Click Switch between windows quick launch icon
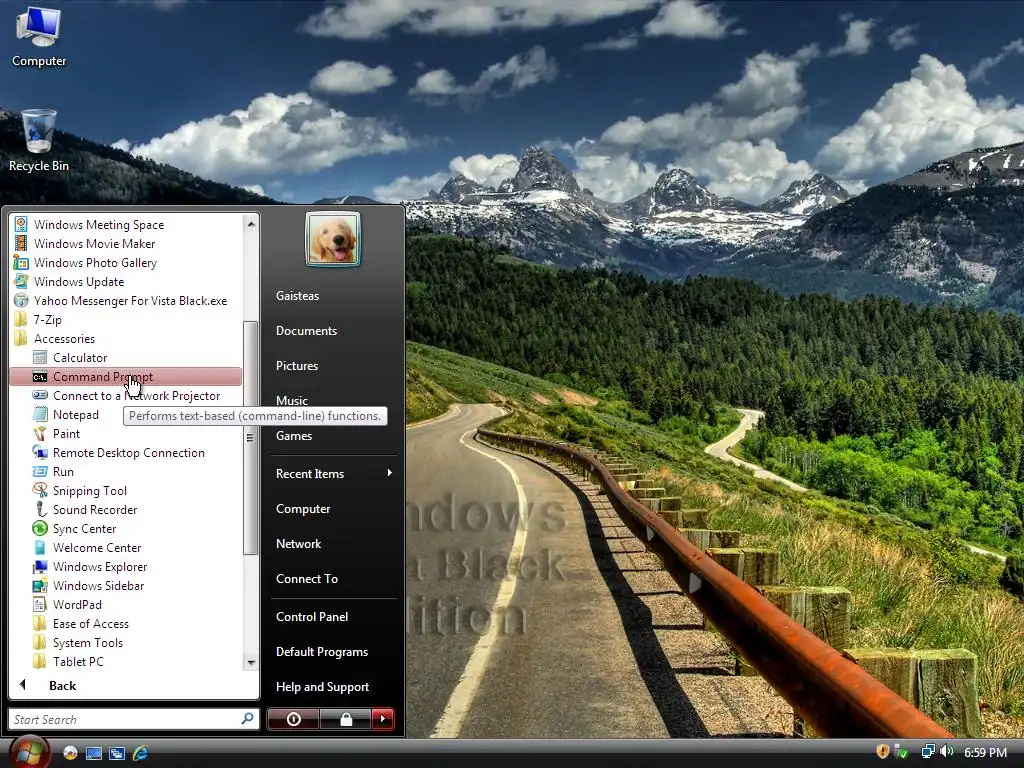The height and width of the screenshot is (768, 1024). click(x=117, y=753)
